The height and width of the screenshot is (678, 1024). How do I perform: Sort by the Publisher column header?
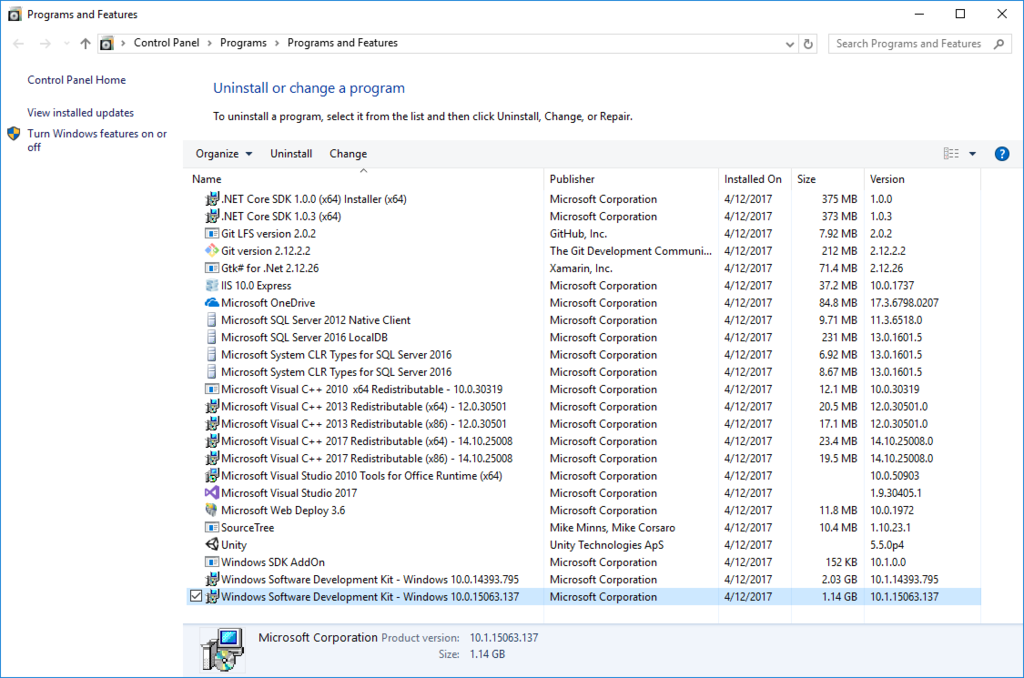pyautogui.click(x=631, y=179)
